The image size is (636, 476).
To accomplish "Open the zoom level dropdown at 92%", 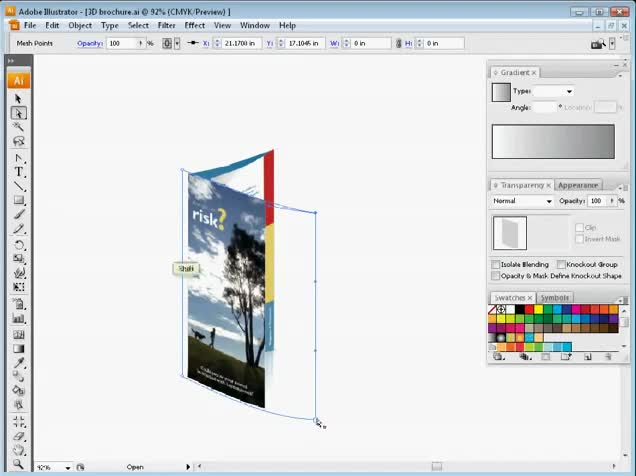I will click(x=67, y=467).
